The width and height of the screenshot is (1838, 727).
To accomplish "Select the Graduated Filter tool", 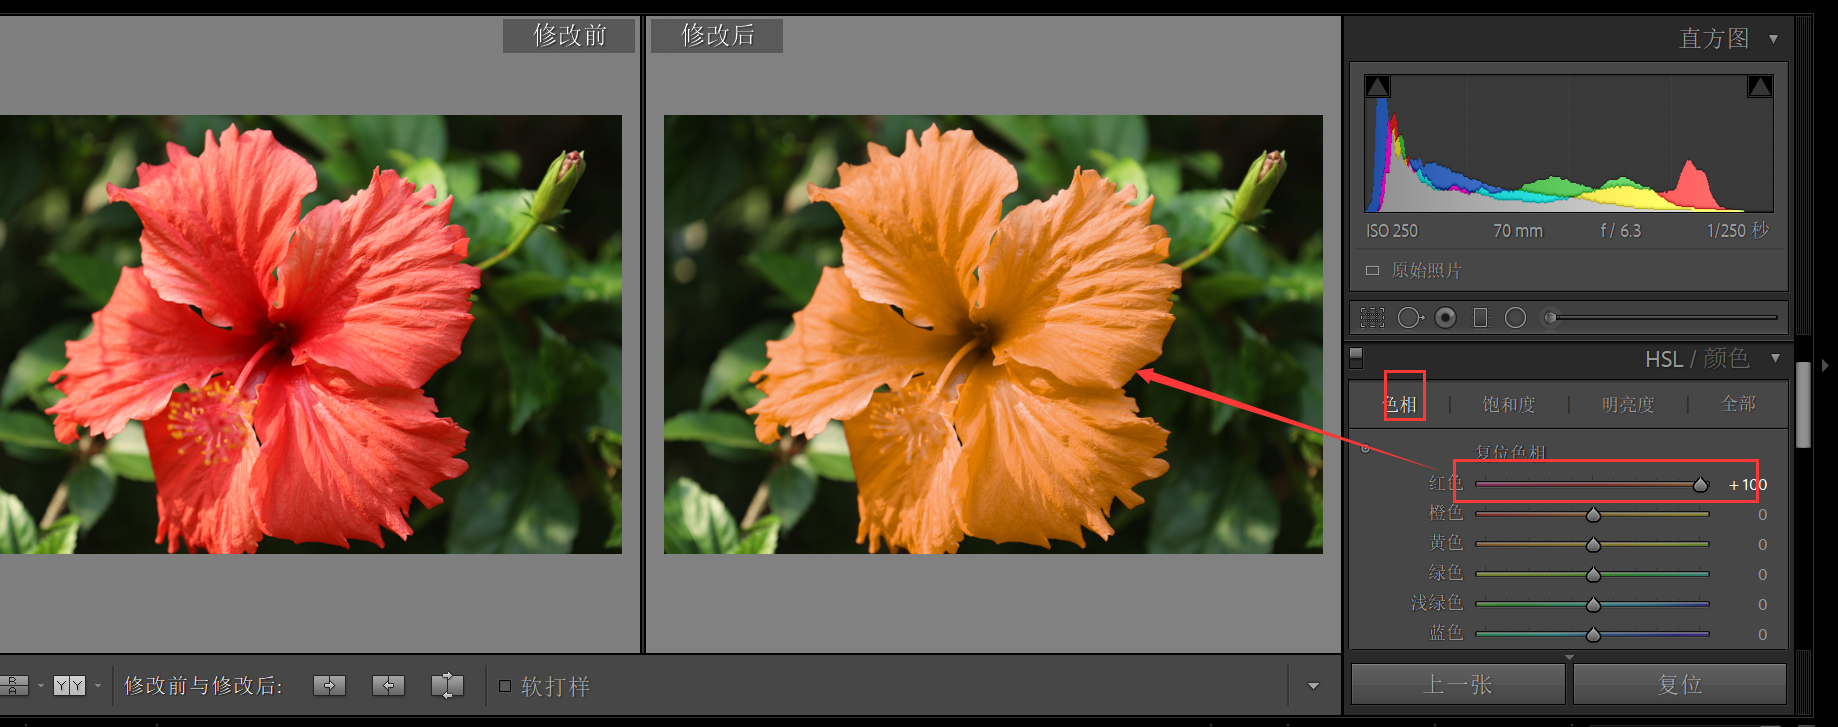I will 1481,318.
